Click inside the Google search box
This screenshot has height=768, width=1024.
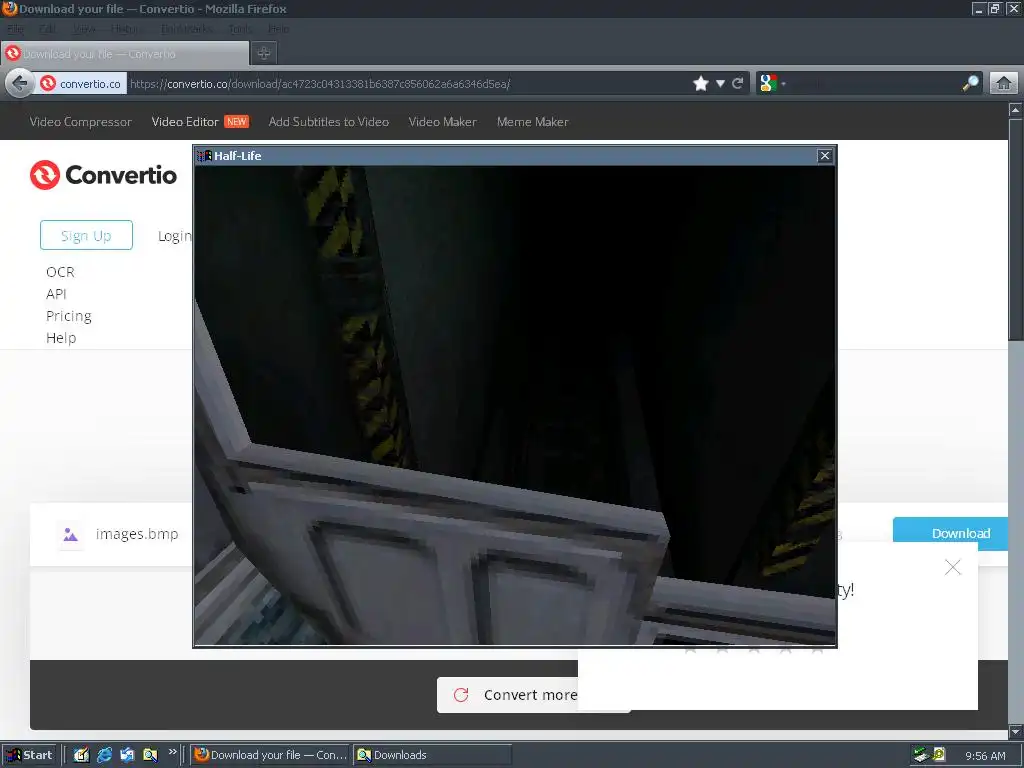[x=875, y=84]
